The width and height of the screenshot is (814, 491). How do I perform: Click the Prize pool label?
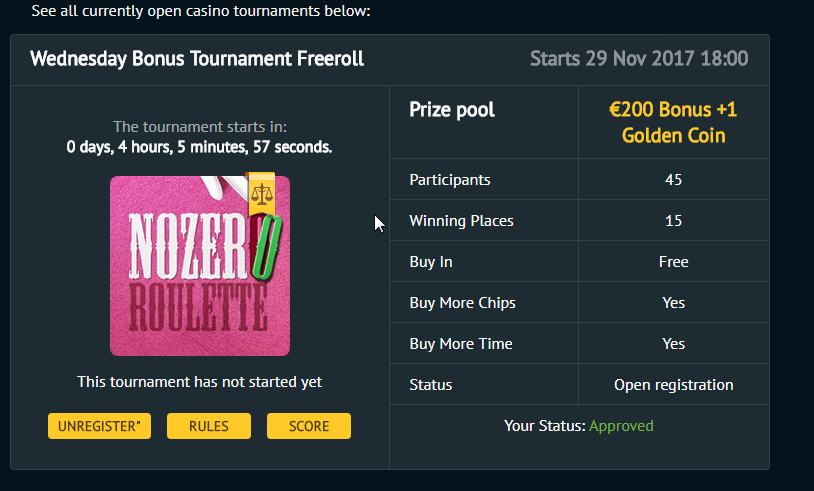click(452, 110)
